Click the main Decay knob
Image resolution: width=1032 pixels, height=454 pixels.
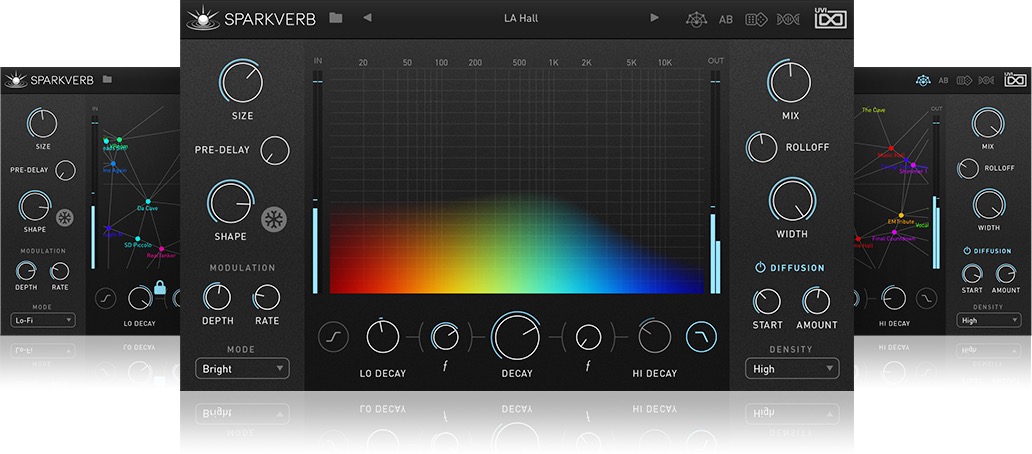coord(517,336)
